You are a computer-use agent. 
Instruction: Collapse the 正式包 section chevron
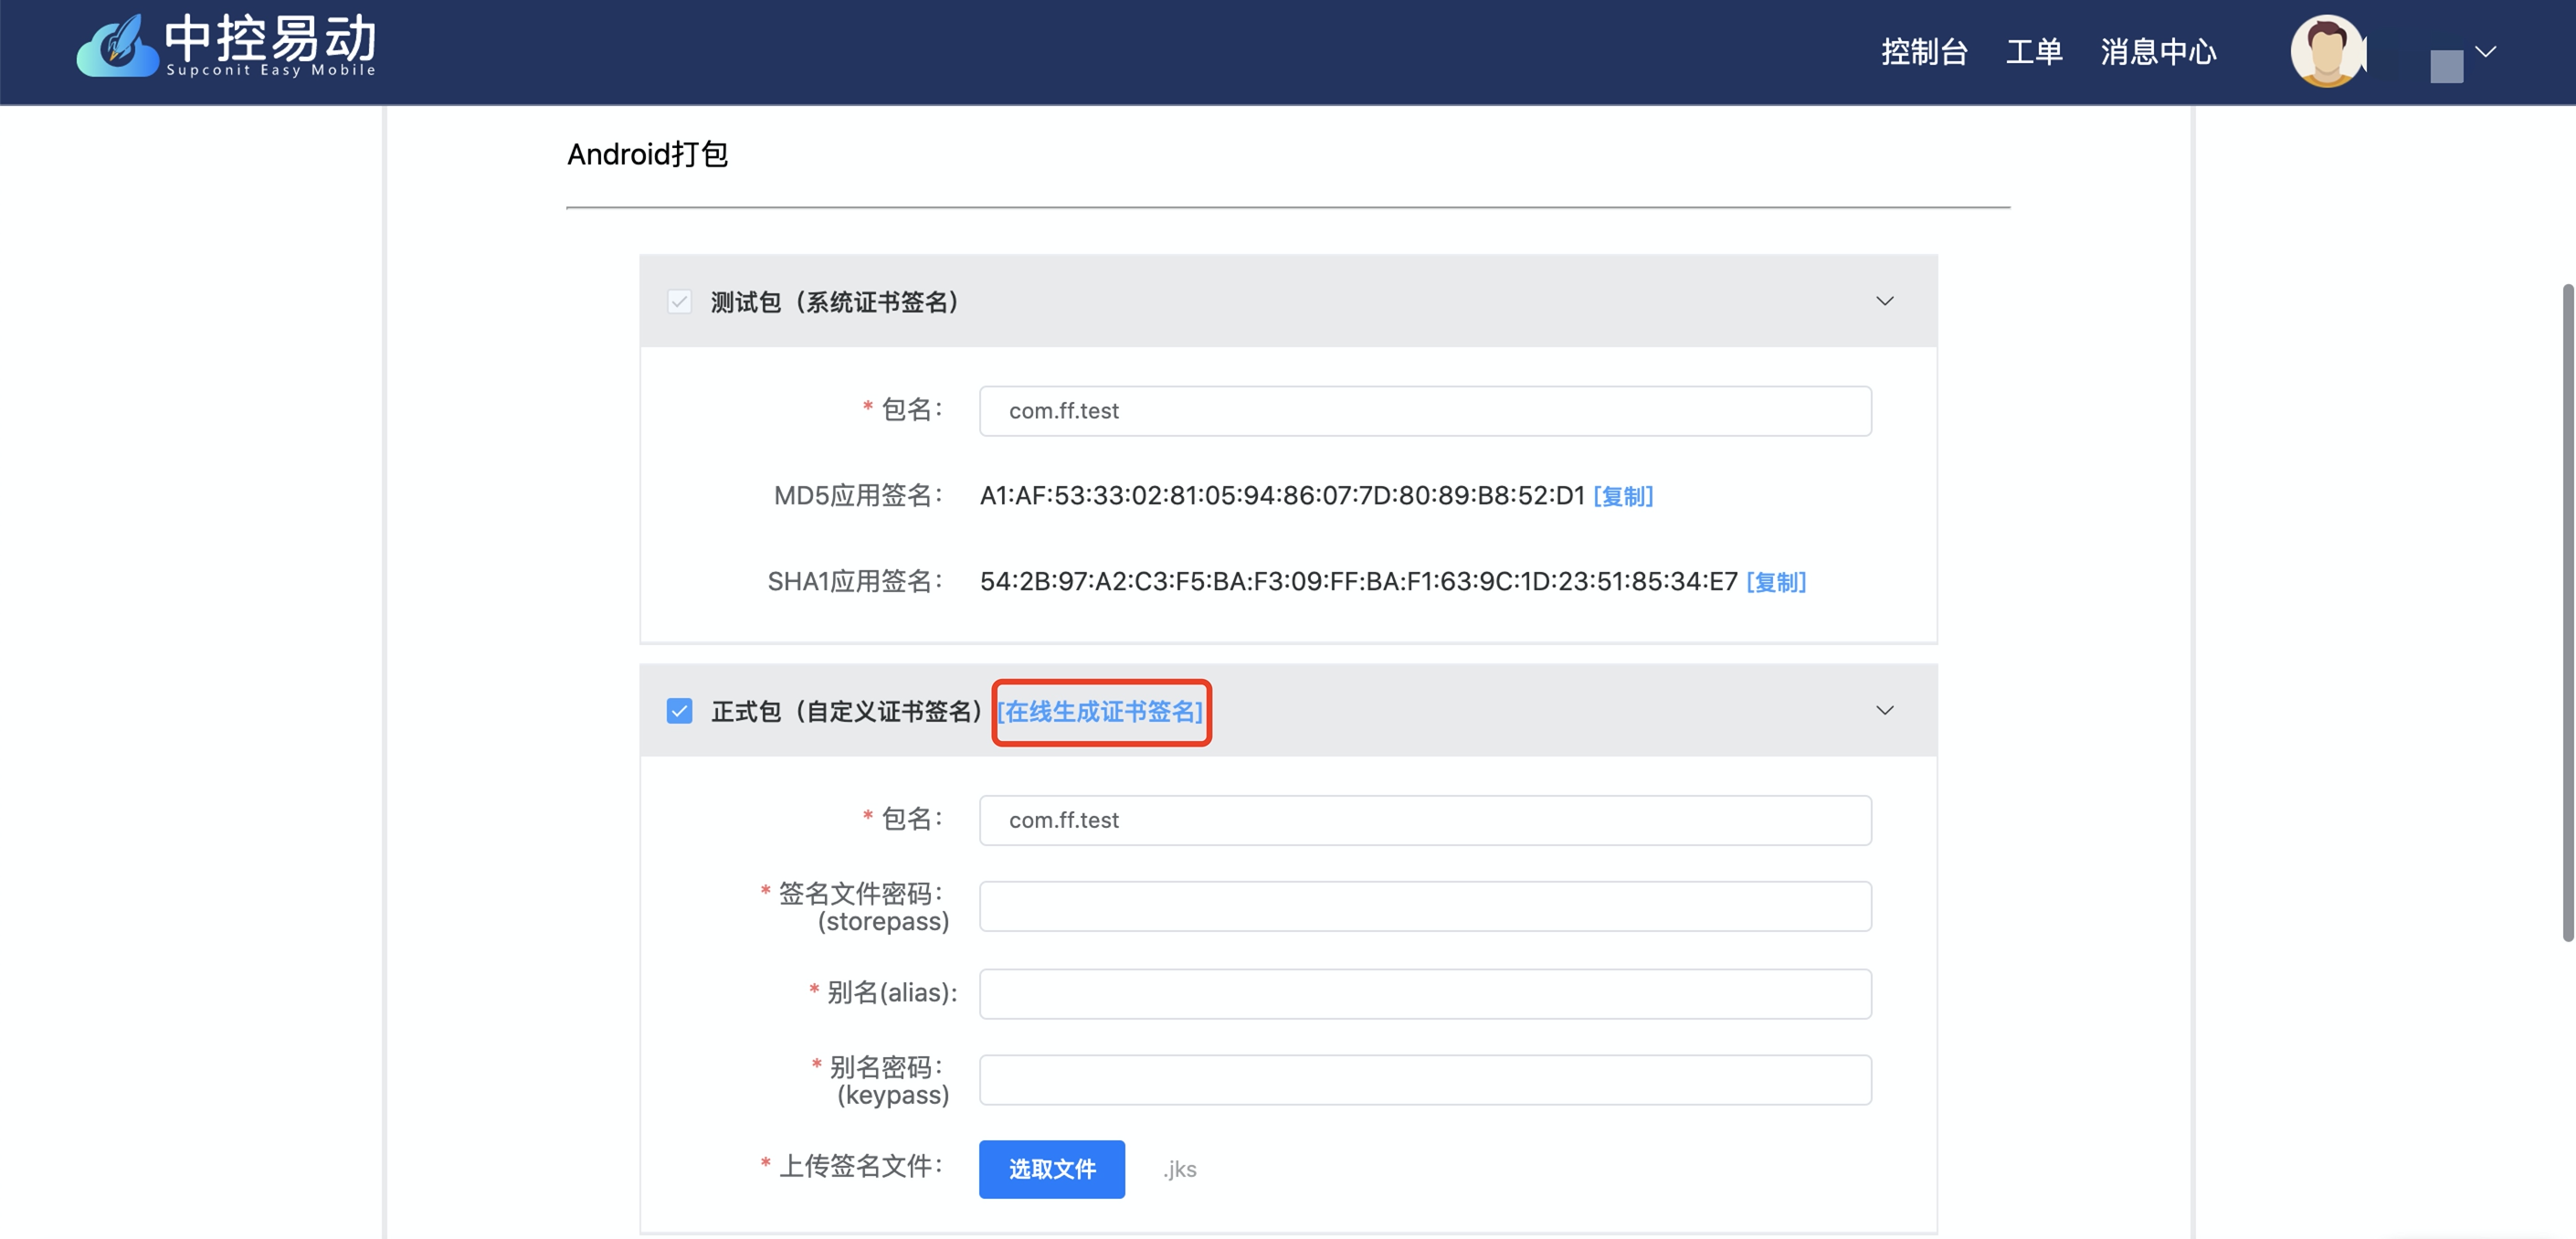(x=1884, y=710)
